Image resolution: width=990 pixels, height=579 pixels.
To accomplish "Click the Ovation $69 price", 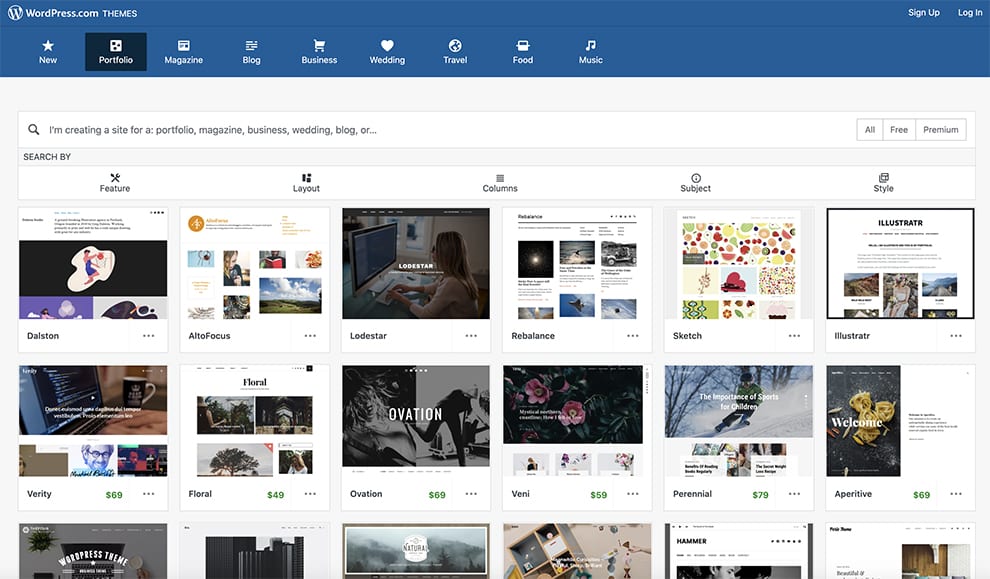I will [437, 495].
